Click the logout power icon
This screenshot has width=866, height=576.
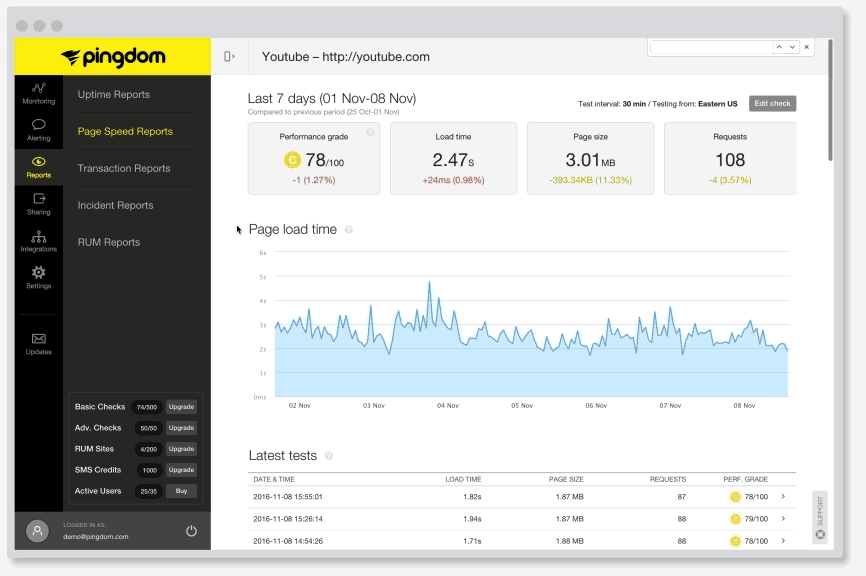click(191, 531)
